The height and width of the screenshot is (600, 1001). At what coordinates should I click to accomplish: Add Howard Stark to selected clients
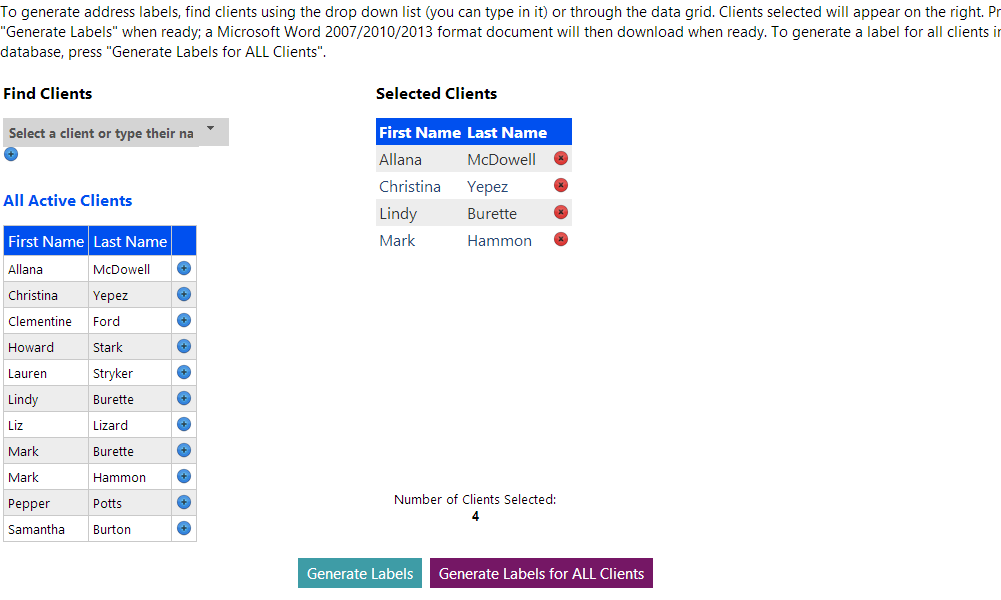coord(183,346)
